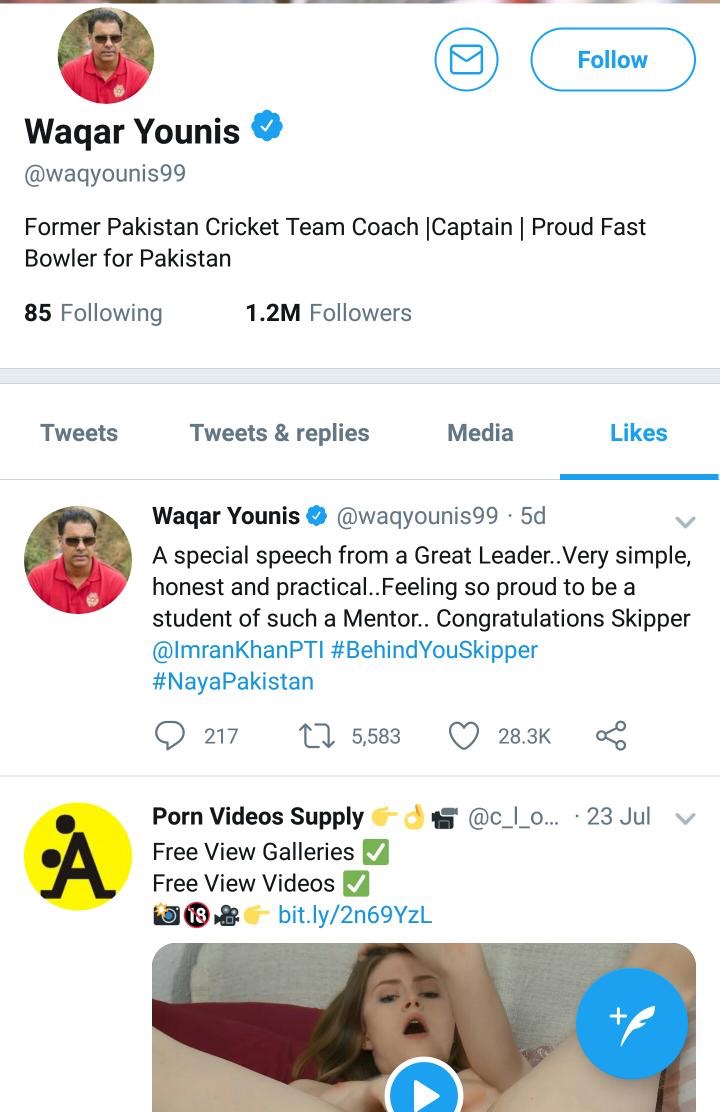
Task: Share the Waqar Younis tweet
Action: click(611, 736)
